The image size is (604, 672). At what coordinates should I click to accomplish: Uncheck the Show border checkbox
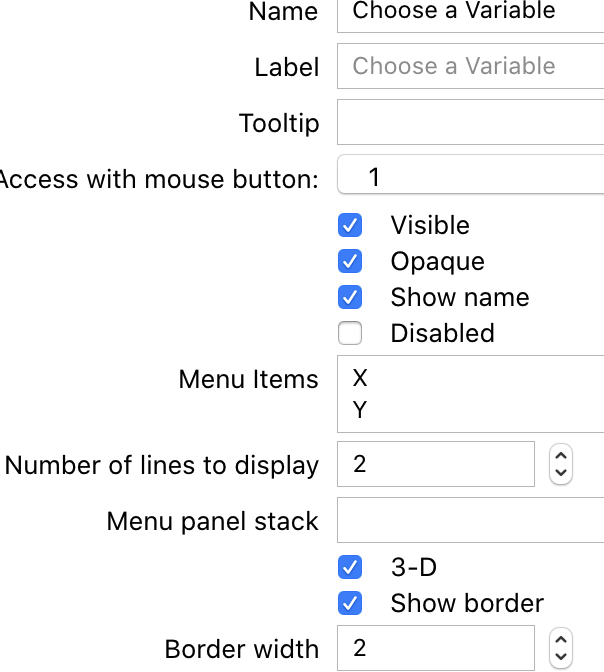350,603
